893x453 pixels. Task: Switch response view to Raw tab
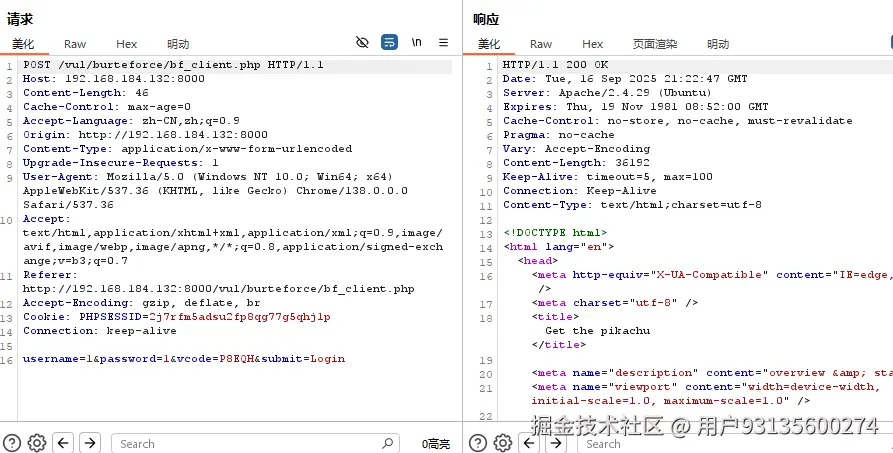[x=540, y=44]
